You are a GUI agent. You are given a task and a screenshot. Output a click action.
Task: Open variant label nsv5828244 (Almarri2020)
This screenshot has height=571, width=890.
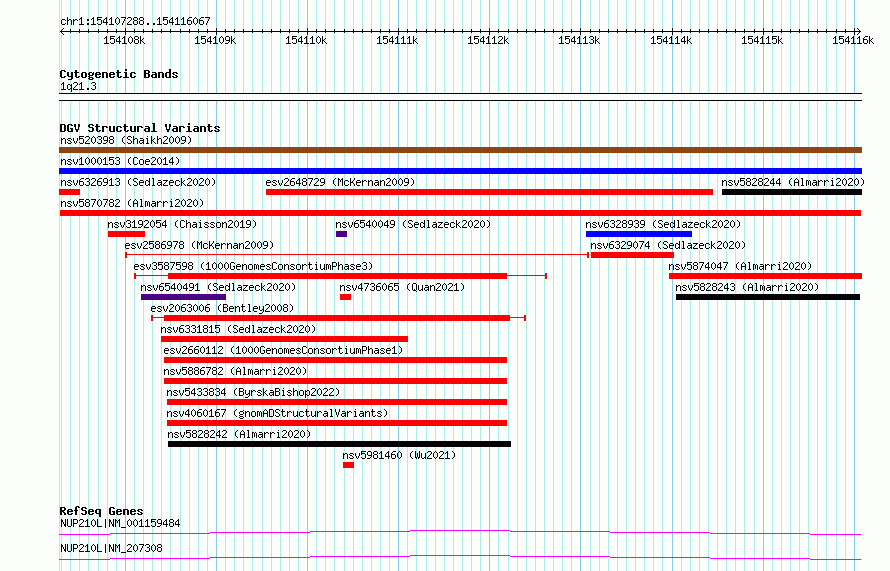(x=793, y=182)
